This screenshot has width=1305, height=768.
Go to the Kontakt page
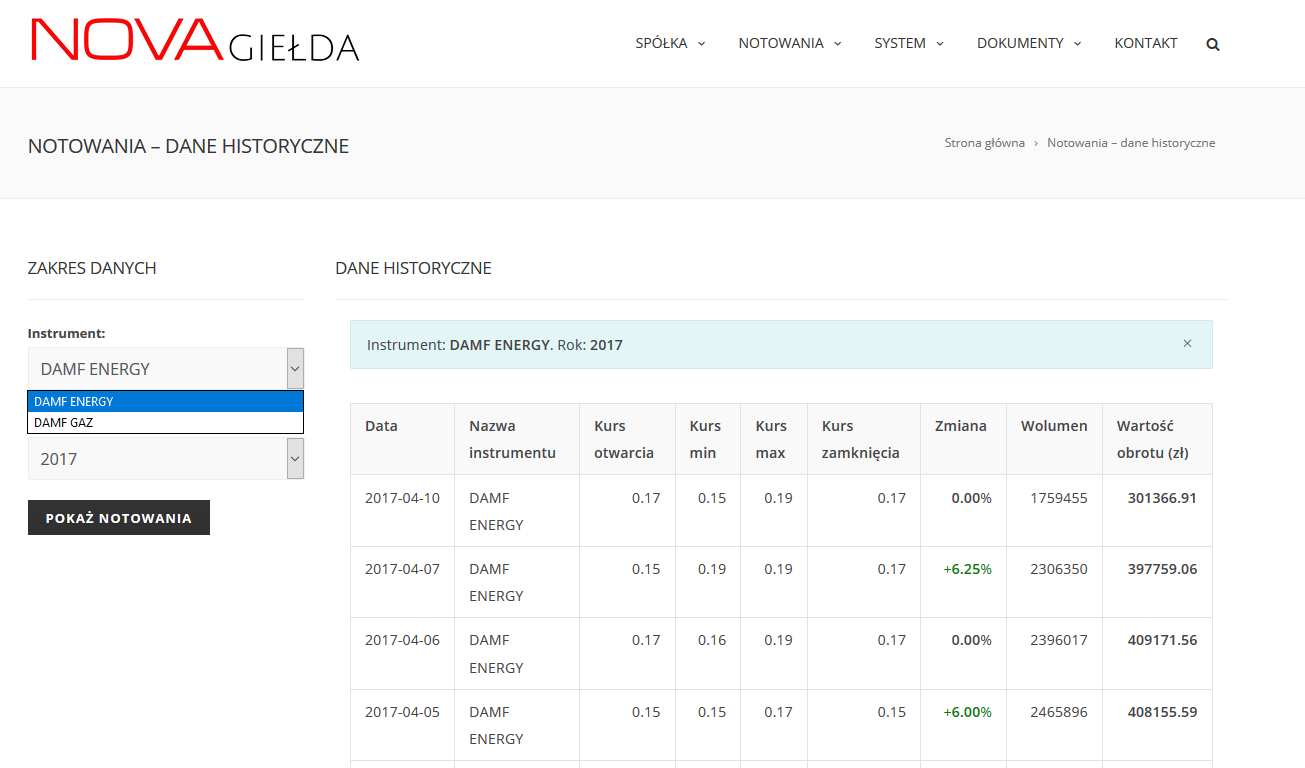pos(1146,43)
